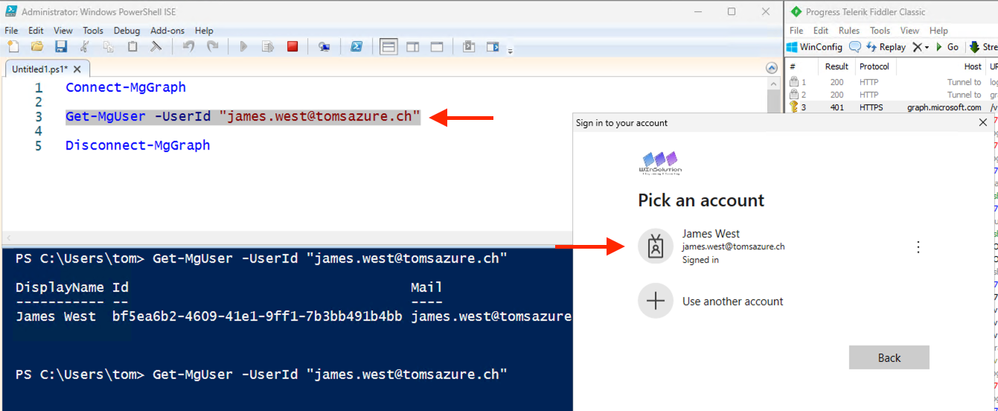Viewport: 998px width, 411px height.
Task: Click the Cut scissors icon in ISE
Action: (85, 46)
